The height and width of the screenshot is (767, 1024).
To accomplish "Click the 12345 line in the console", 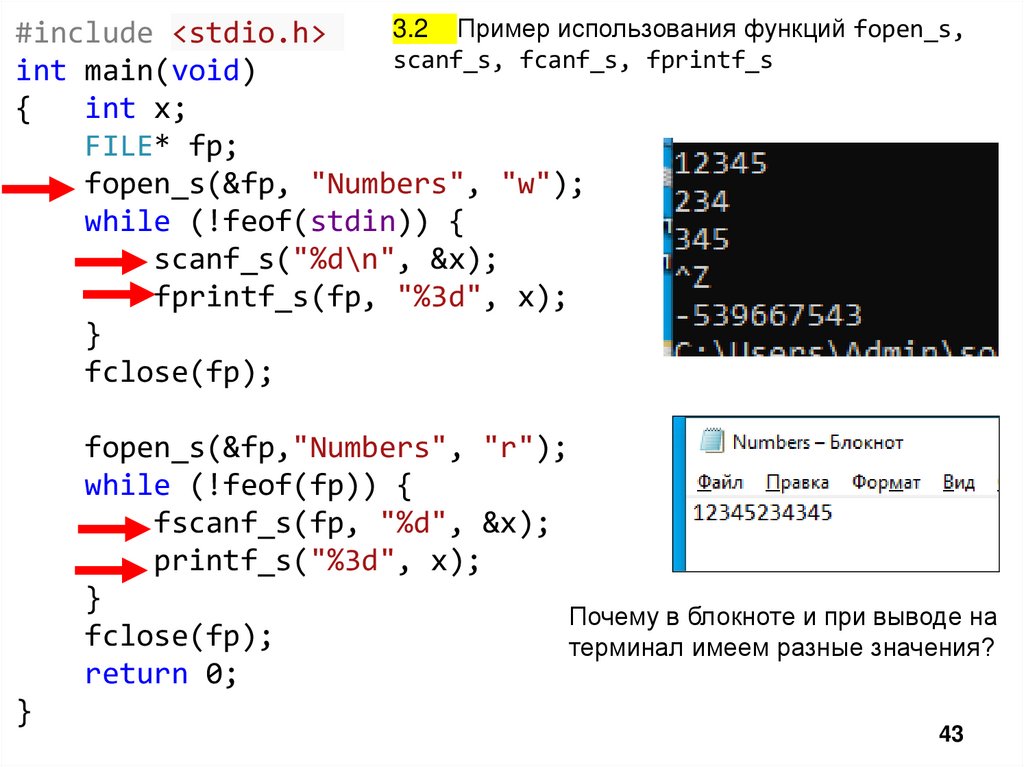I will point(720,163).
